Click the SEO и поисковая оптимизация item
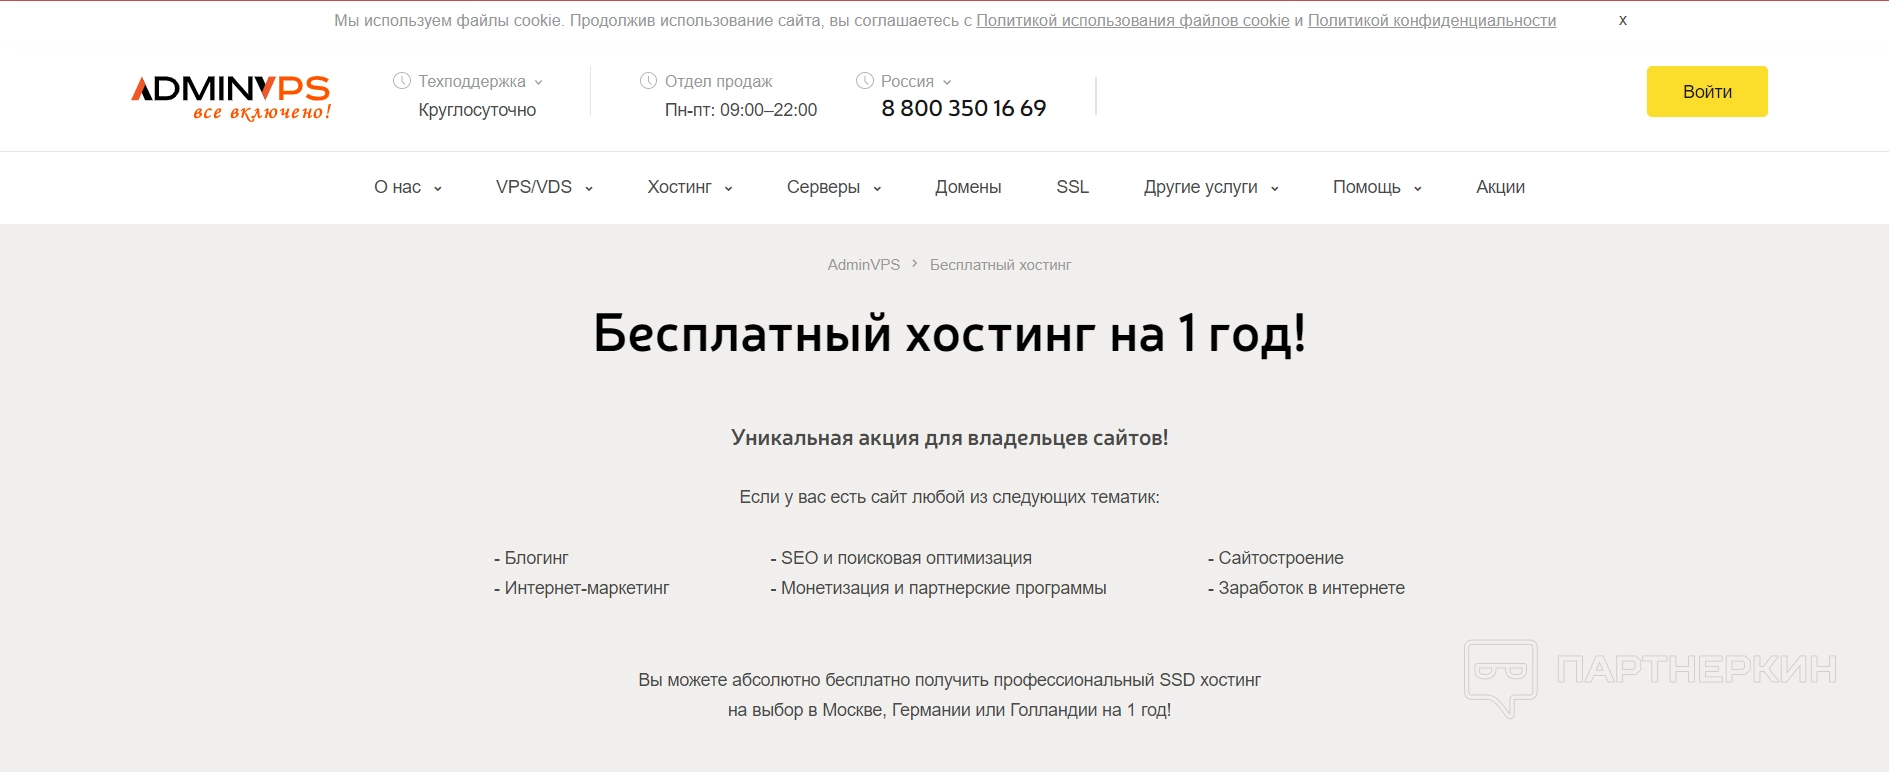The width and height of the screenshot is (1889, 772). 901,558
